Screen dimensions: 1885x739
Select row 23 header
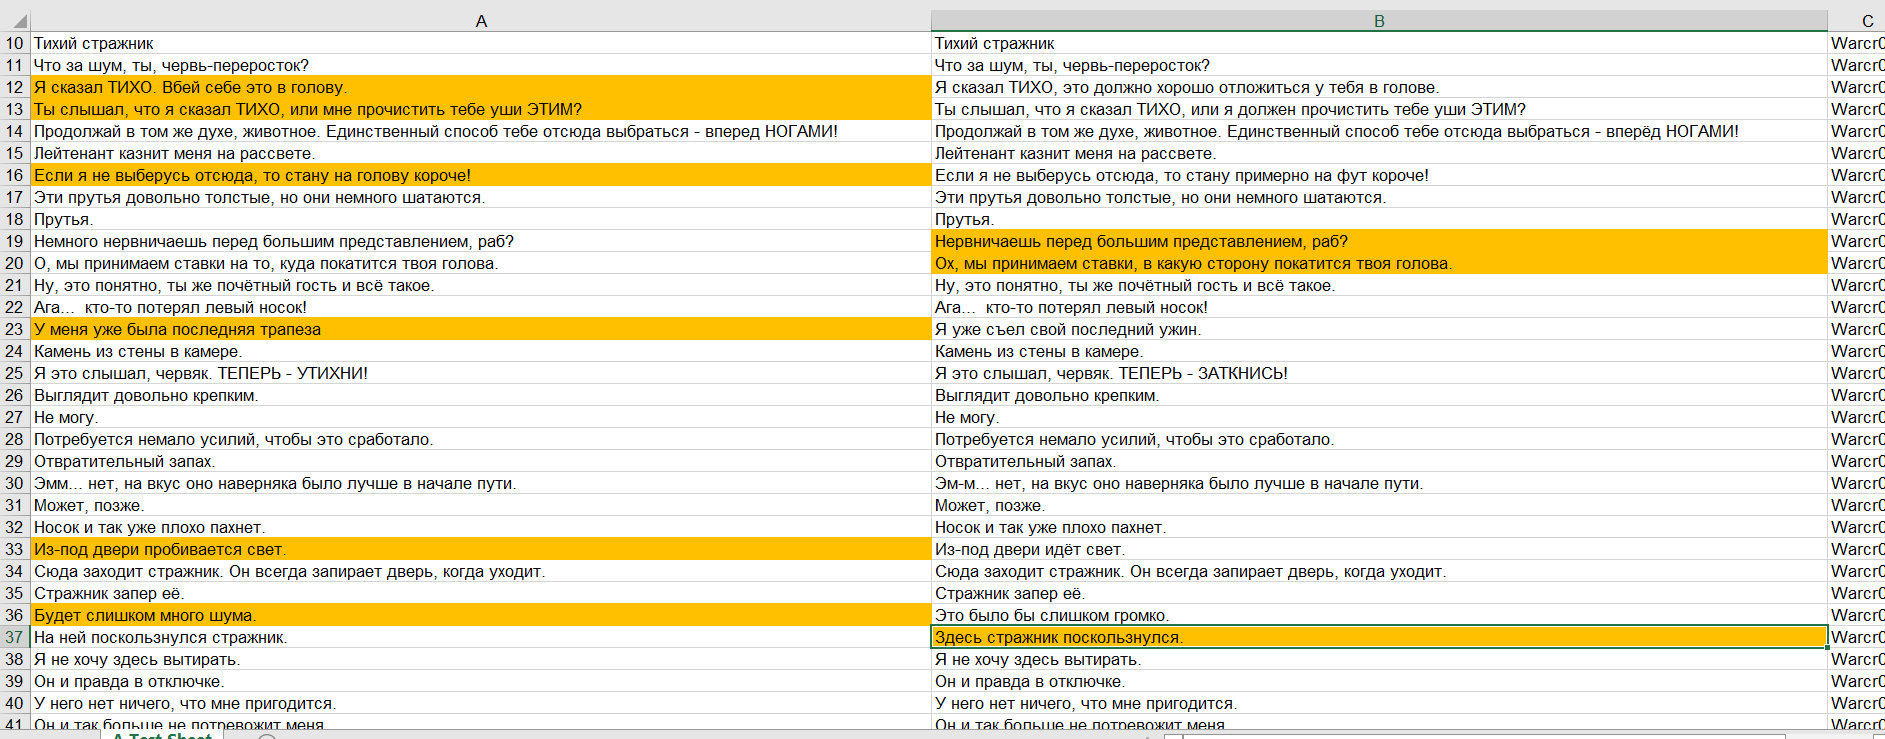click(15, 329)
